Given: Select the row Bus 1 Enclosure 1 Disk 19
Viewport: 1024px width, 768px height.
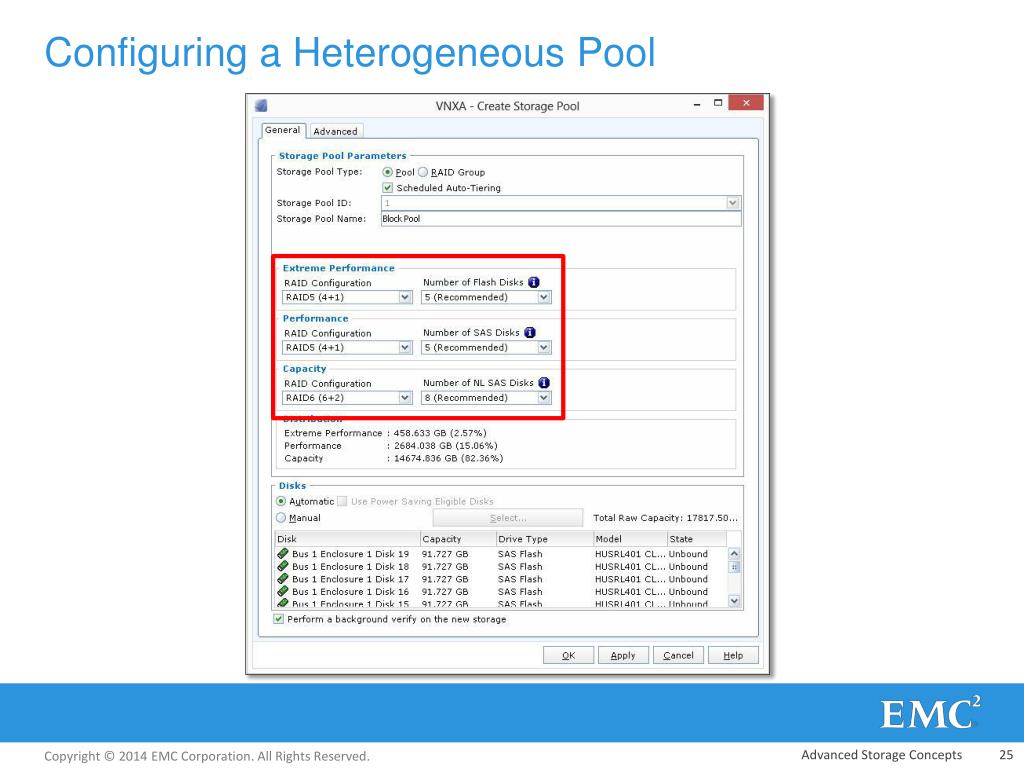Looking at the screenshot, I should point(501,554).
